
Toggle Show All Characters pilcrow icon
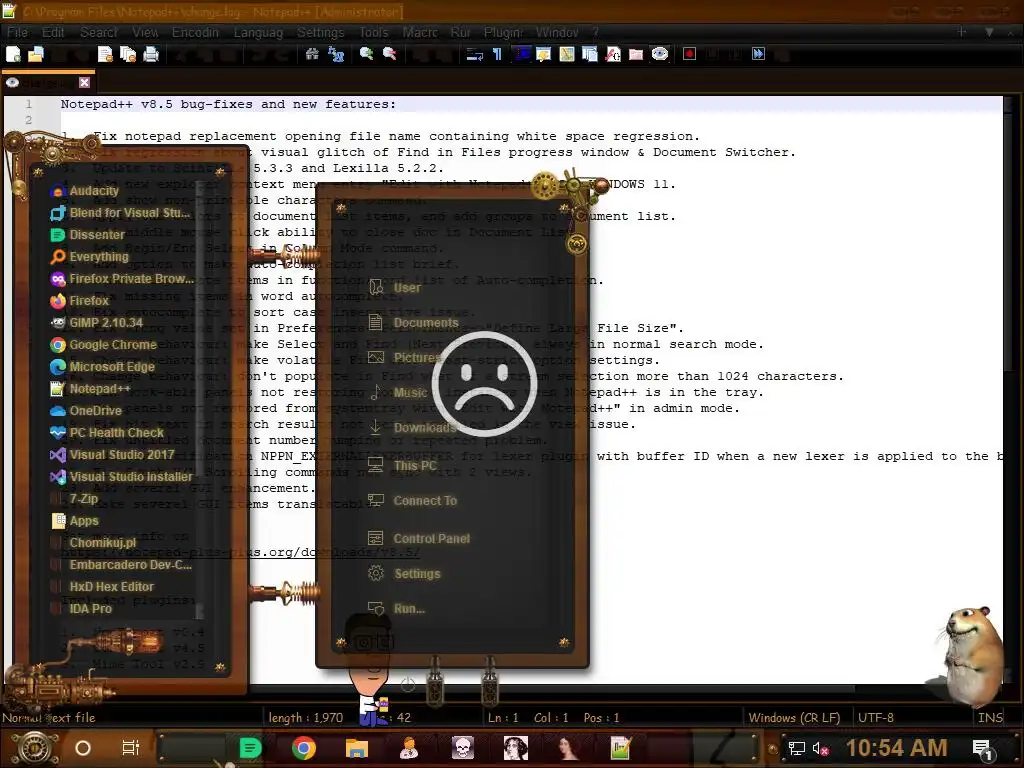tap(498, 54)
